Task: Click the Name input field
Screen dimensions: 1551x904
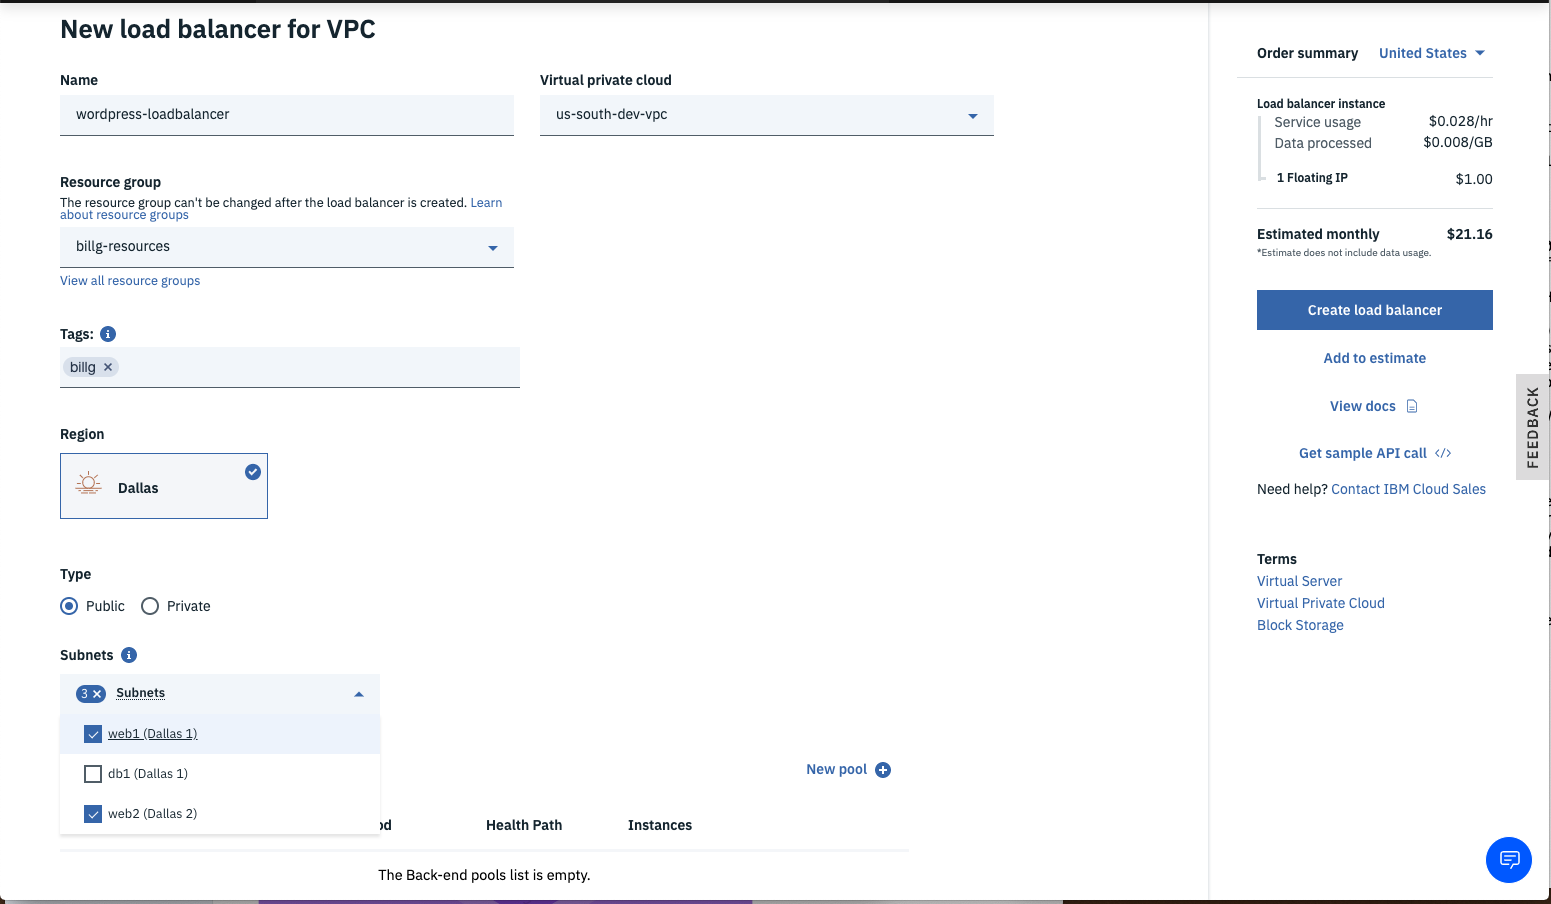Action: click(287, 115)
